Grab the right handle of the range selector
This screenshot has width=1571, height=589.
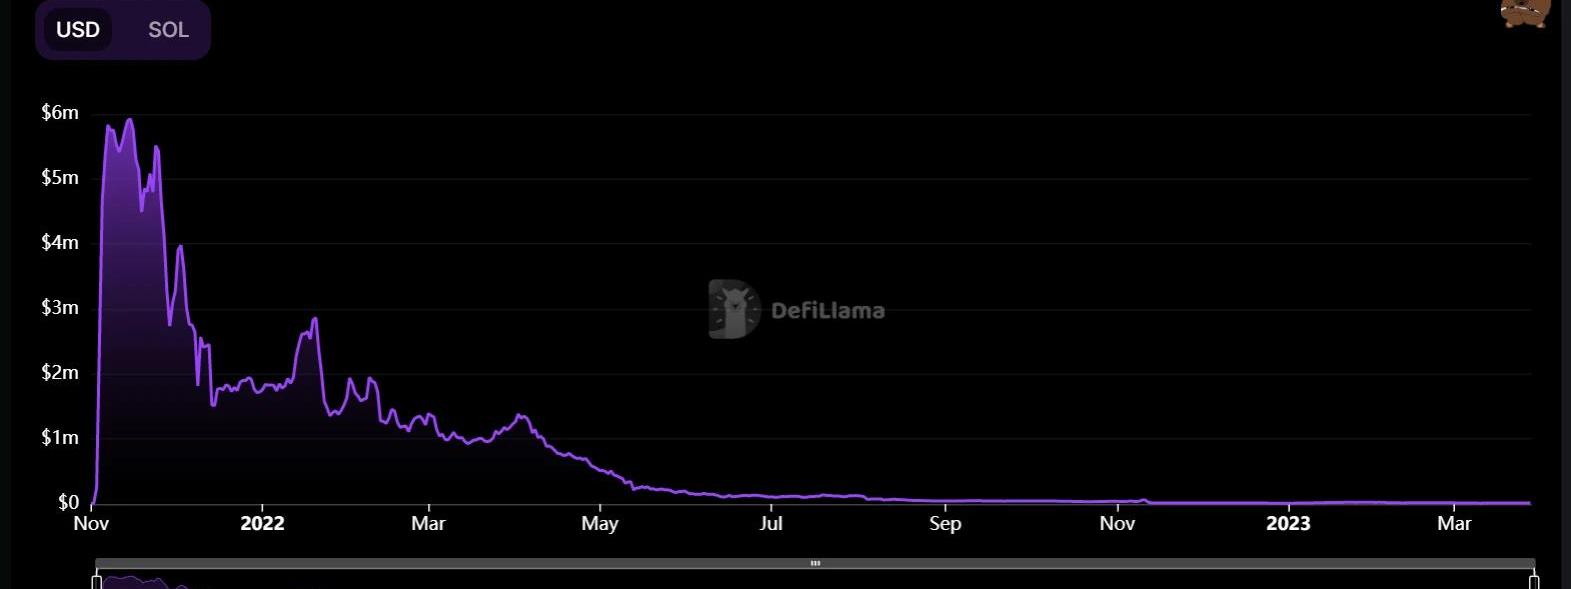tap(1534, 581)
